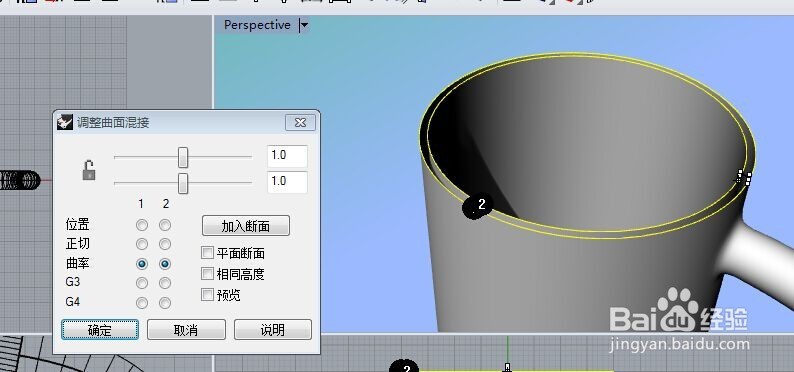
Task: Click the blend control point handles on the cup rim
Action: [x=743, y=178]
